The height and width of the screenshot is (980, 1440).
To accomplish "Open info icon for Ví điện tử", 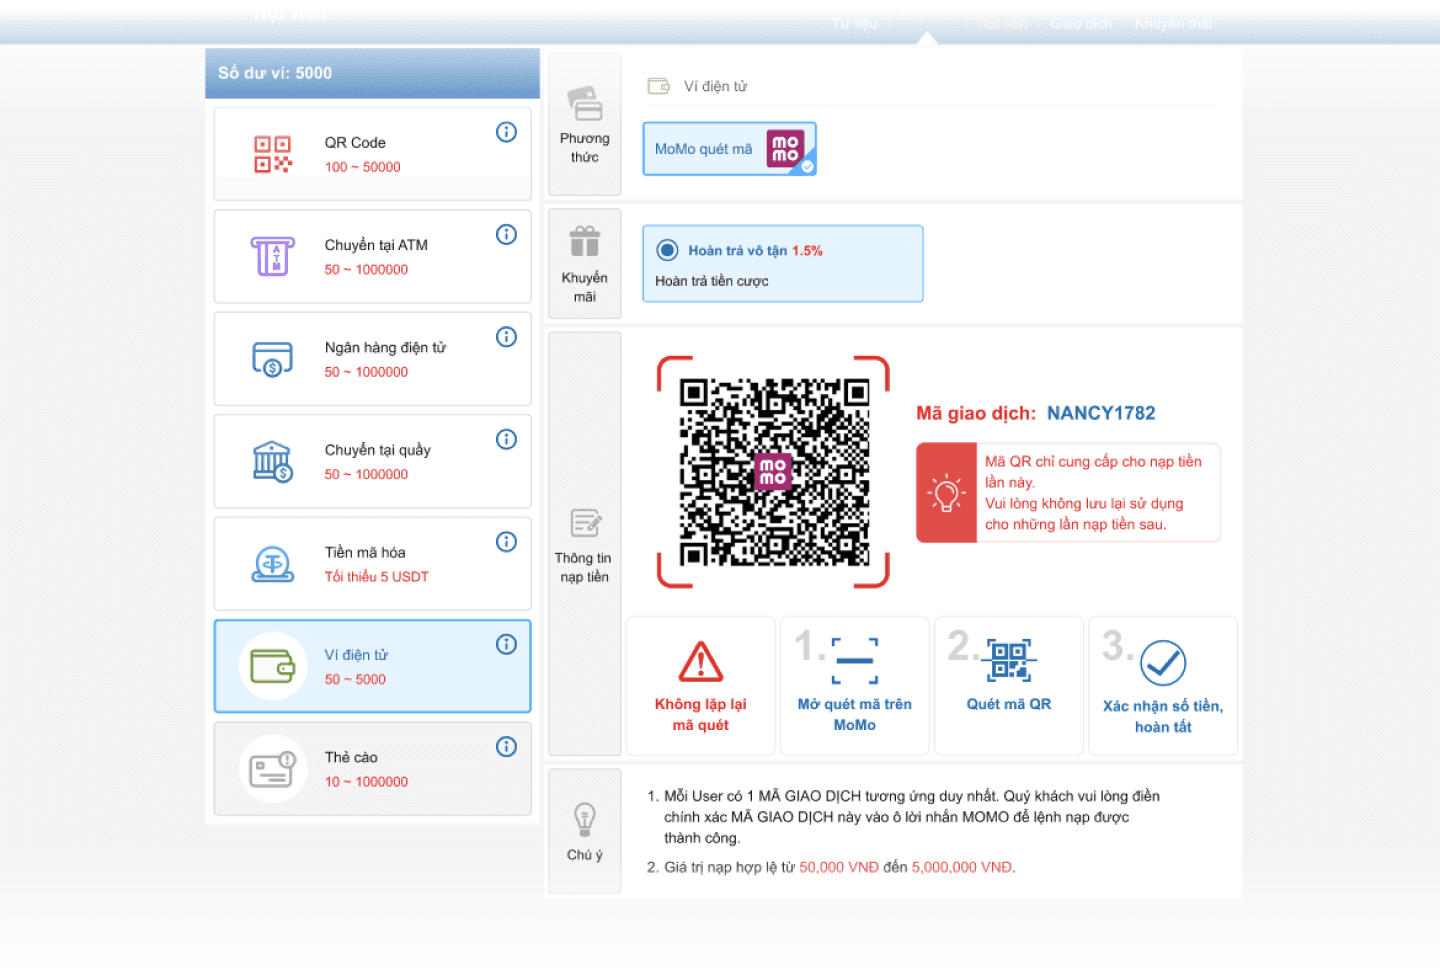I will (x=506, y=644).
